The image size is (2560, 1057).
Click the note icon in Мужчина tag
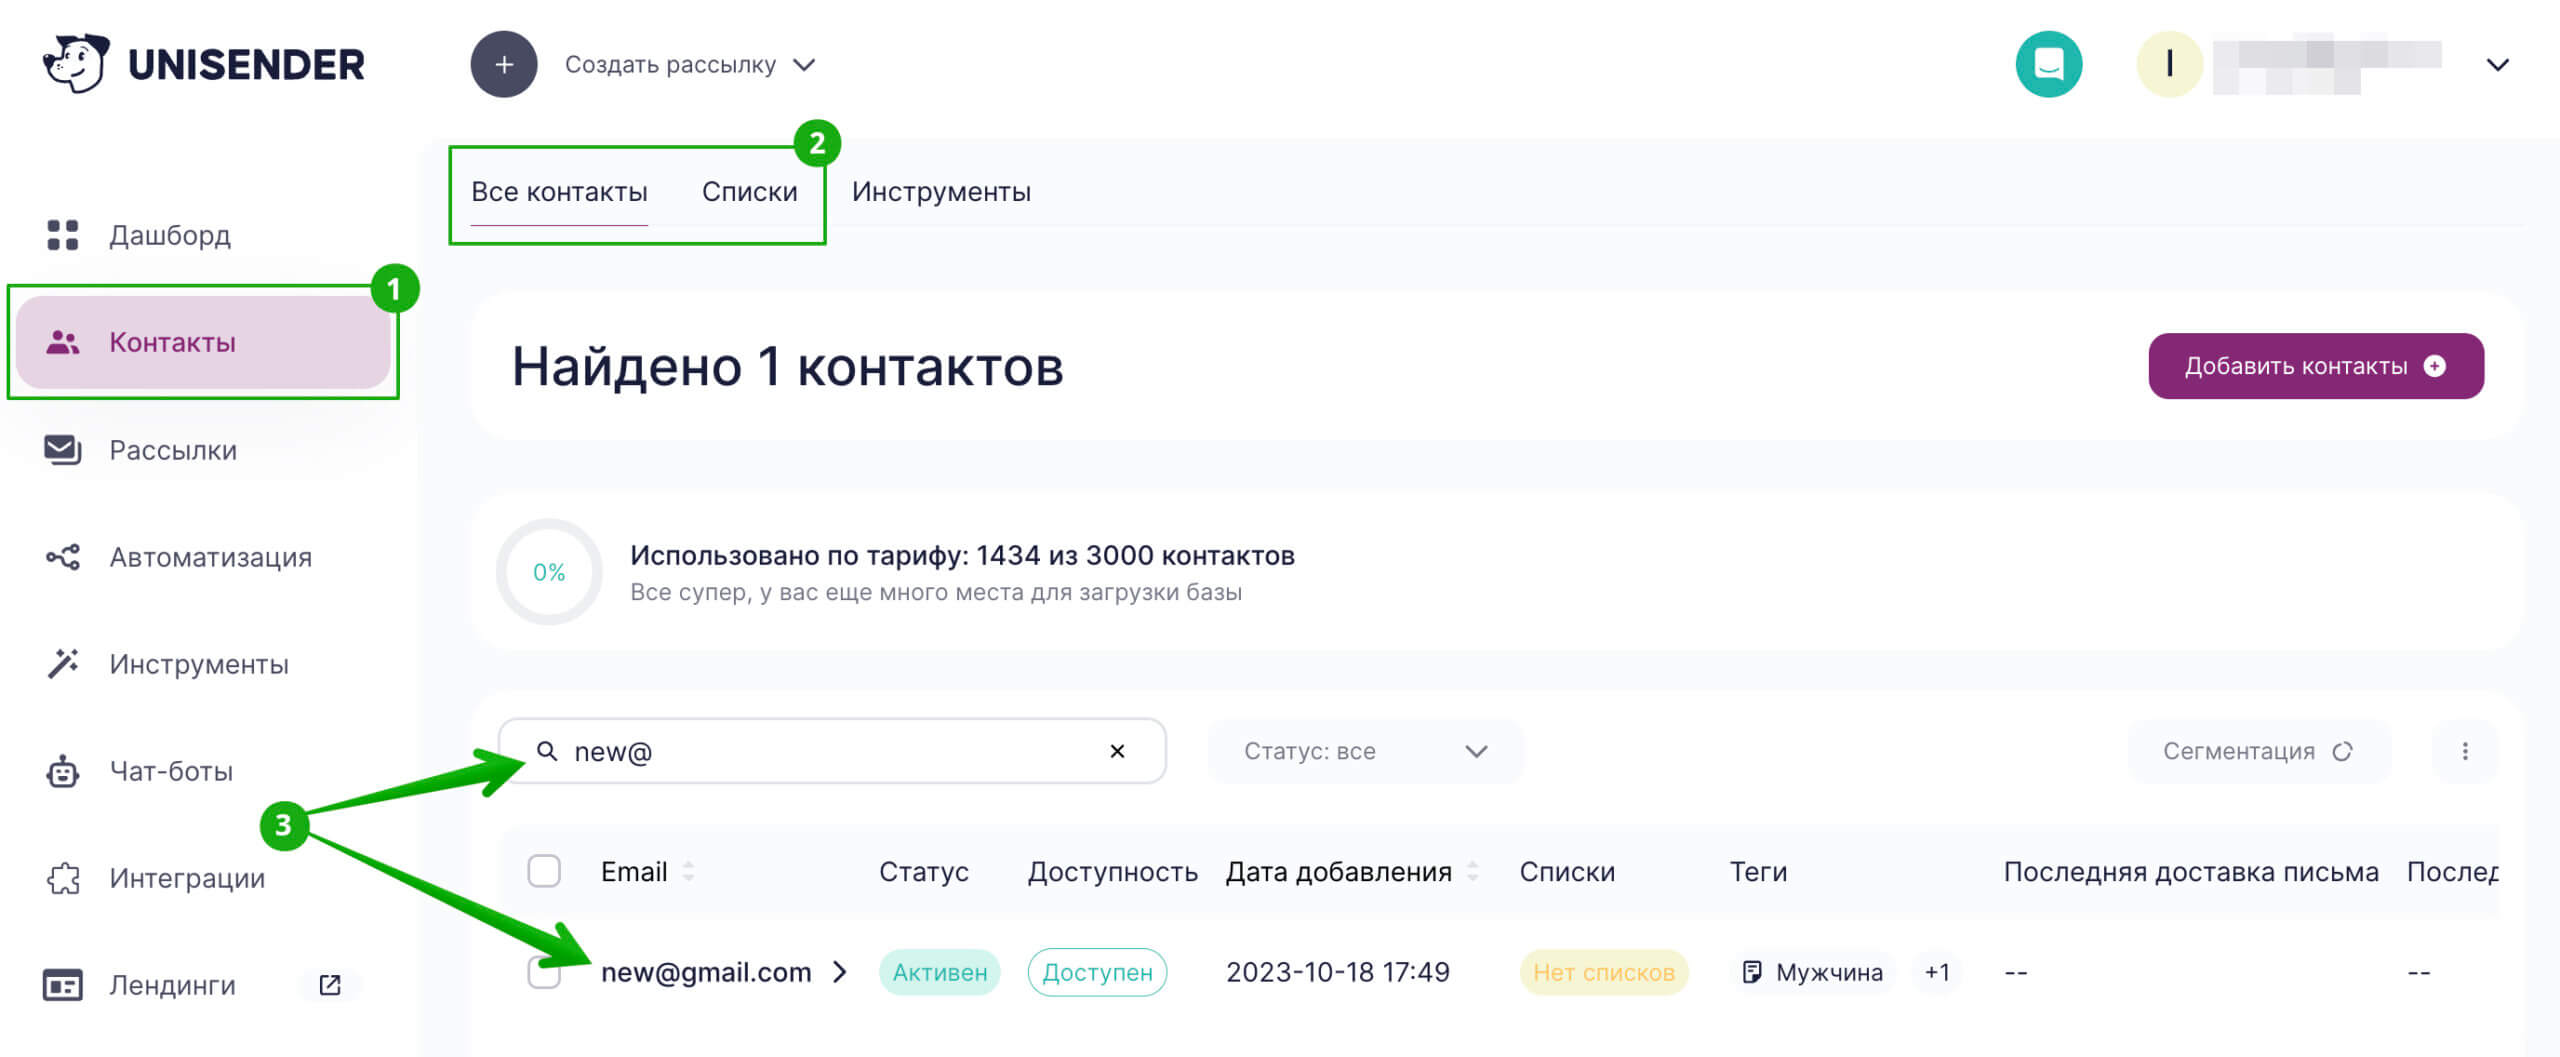(1752, 972)
